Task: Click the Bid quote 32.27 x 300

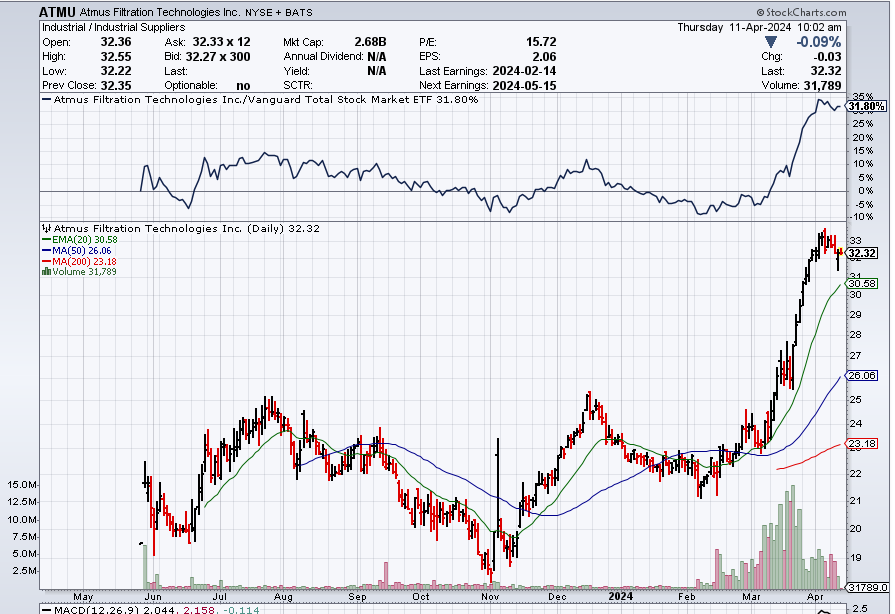Action: coord(218,56)
